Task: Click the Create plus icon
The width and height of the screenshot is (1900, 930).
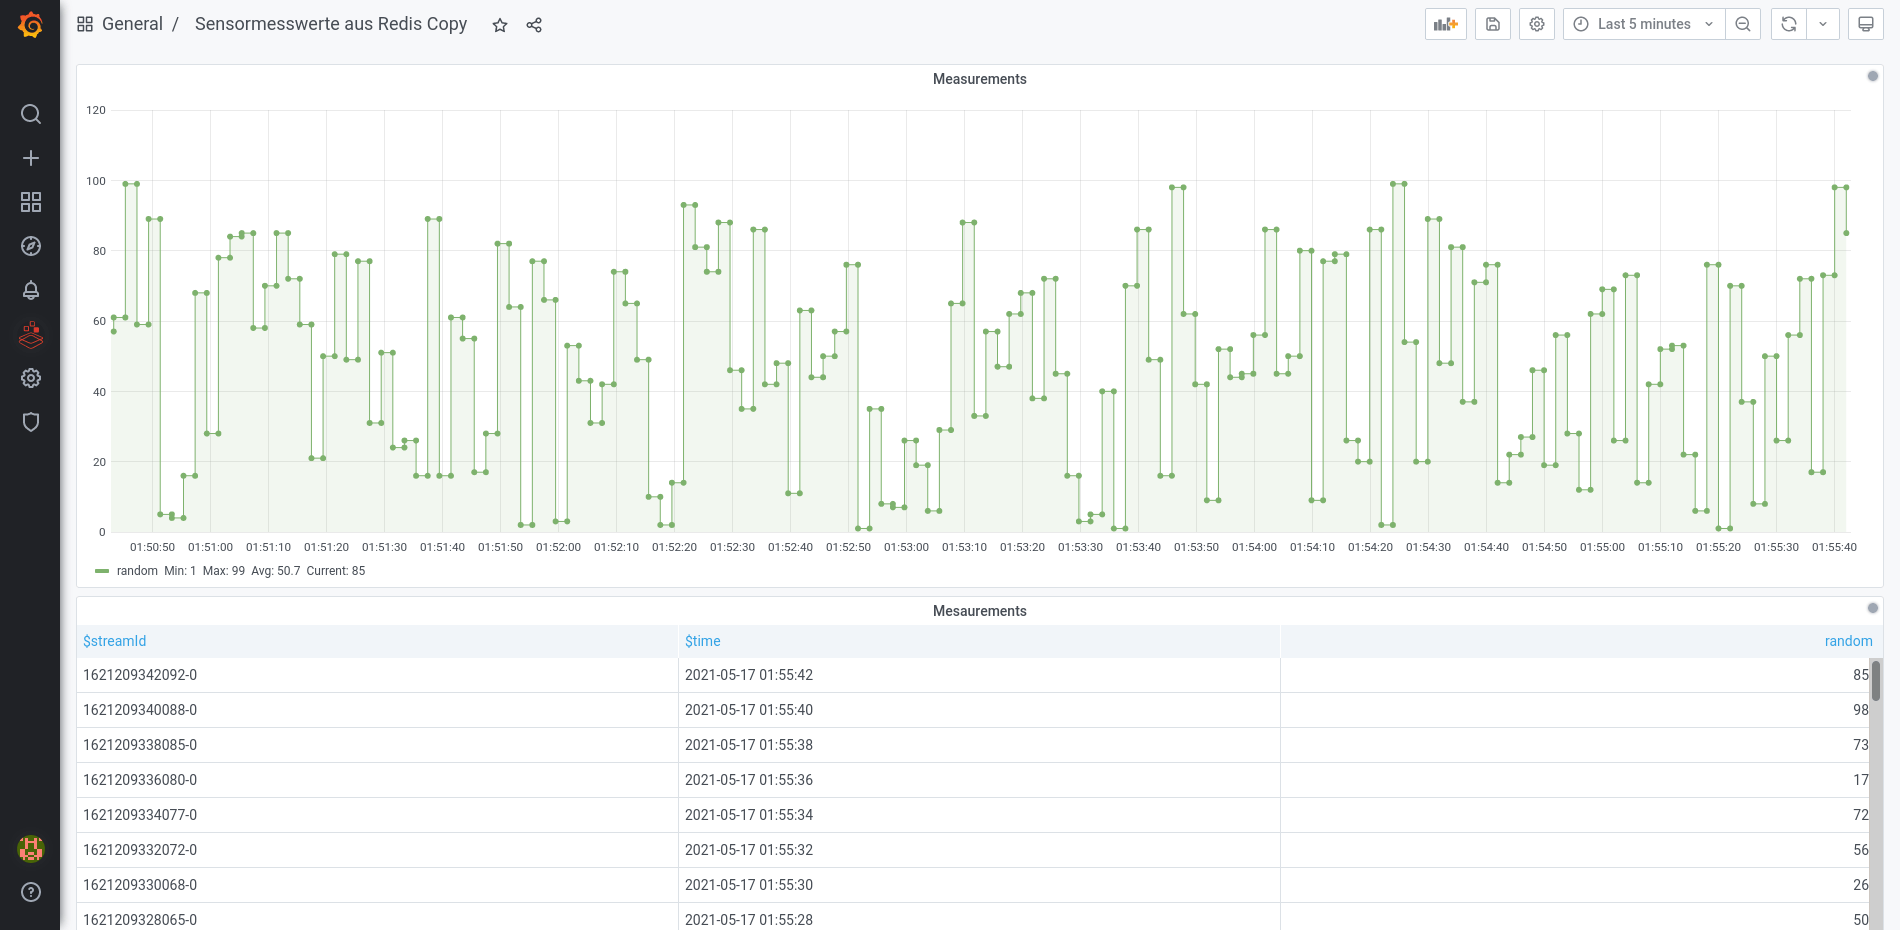Action: (31, 158)
